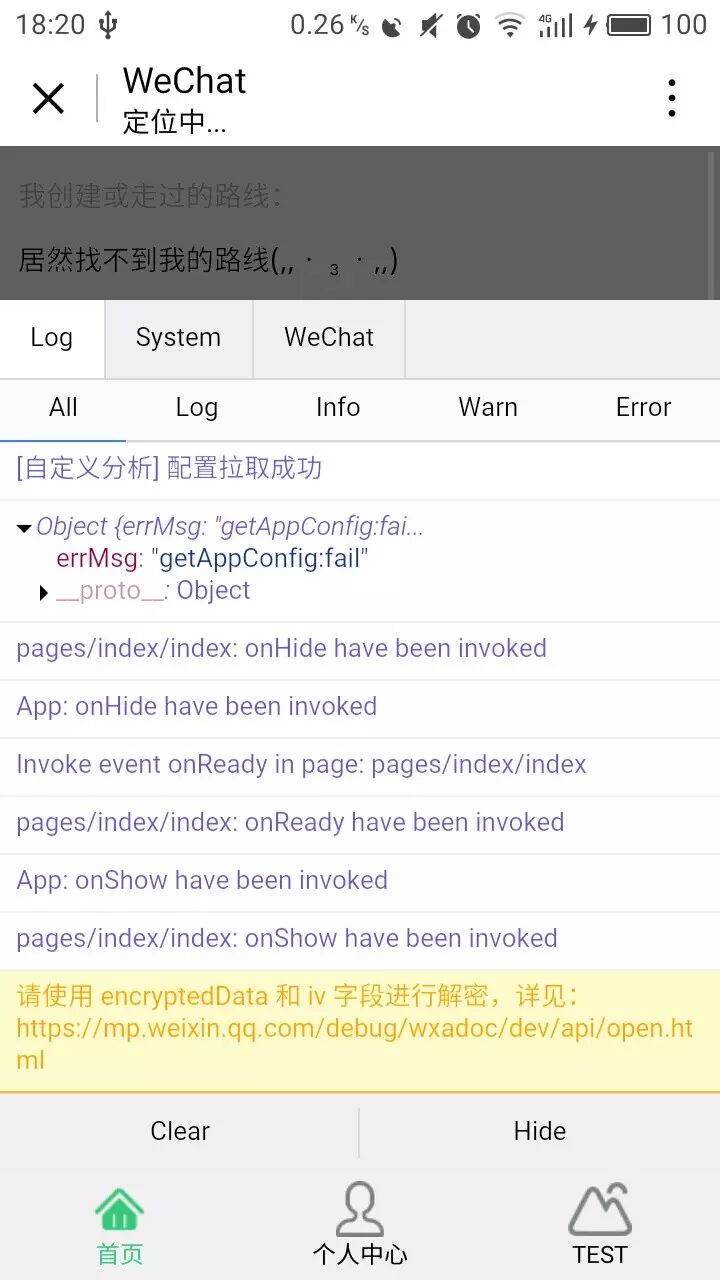Filter by Warn level
The image size is (720, 1280).
(488, 408)
